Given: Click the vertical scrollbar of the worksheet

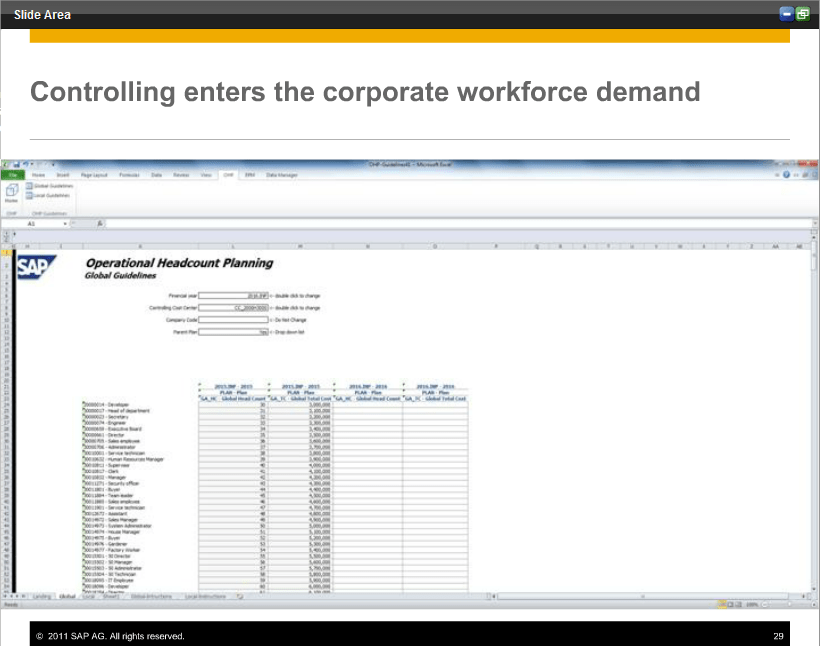Looking at the screenshot, I should pos(815,400).
